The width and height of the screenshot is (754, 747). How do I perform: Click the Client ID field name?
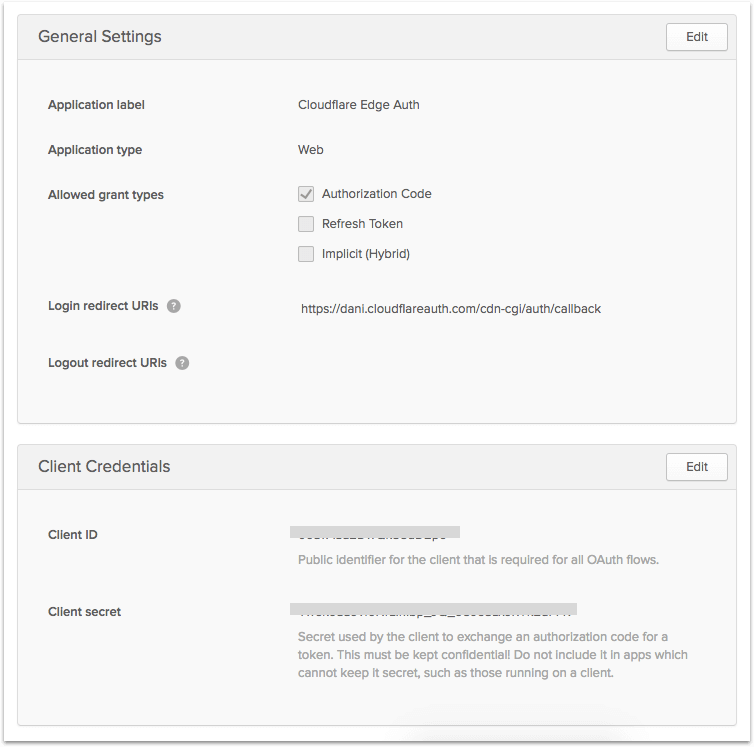[73, 535]
